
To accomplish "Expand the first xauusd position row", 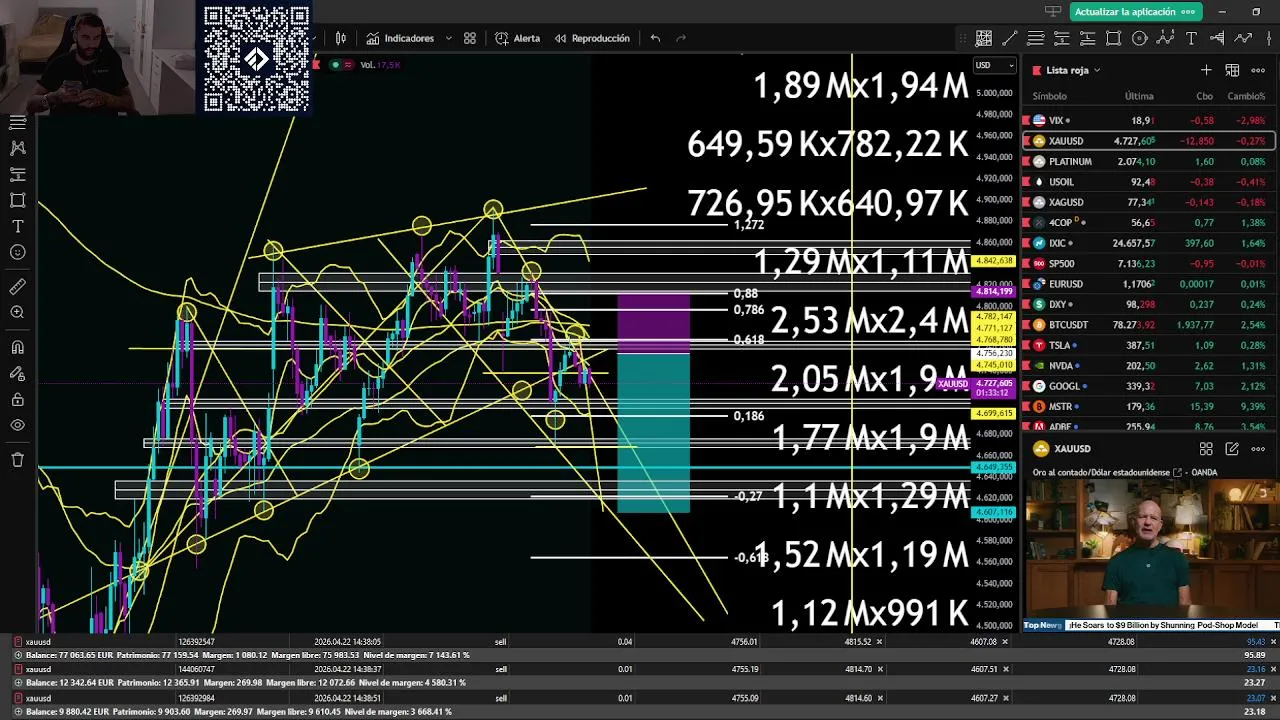I will click(18, 641).
